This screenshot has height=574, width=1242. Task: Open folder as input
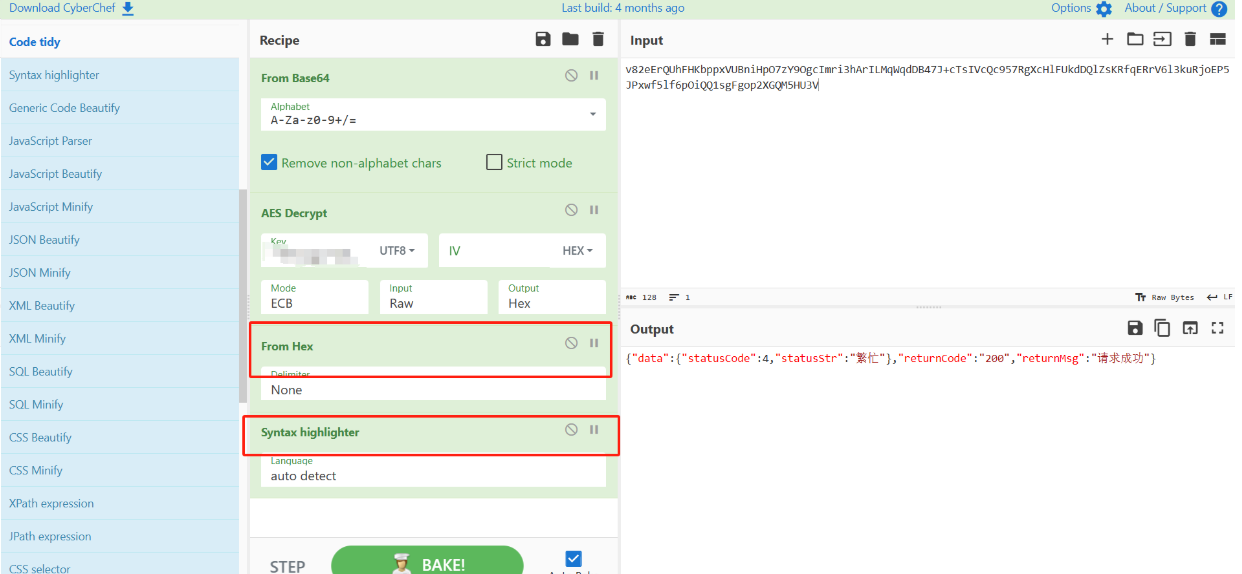[x=1135, y=39]
